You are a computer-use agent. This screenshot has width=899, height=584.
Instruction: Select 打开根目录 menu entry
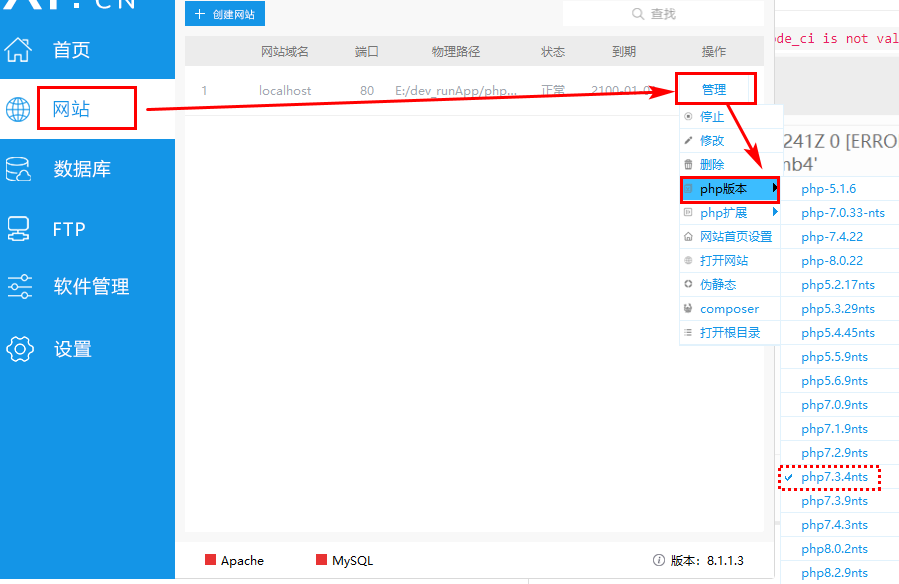[x=730, y=332]
